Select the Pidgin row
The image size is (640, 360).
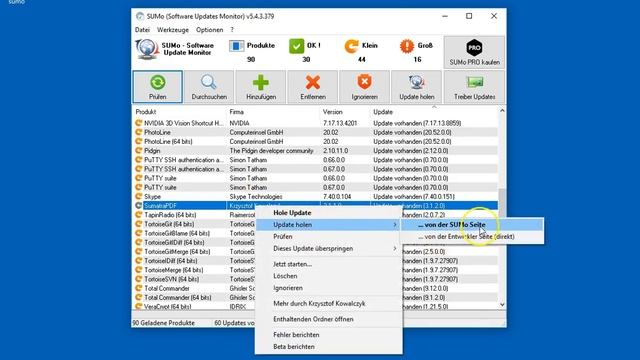315,151
